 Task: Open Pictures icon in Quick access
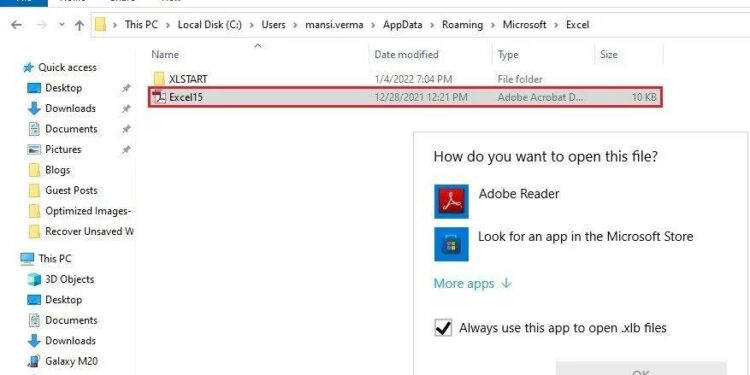pyautogui.click(x=34, y=150)
